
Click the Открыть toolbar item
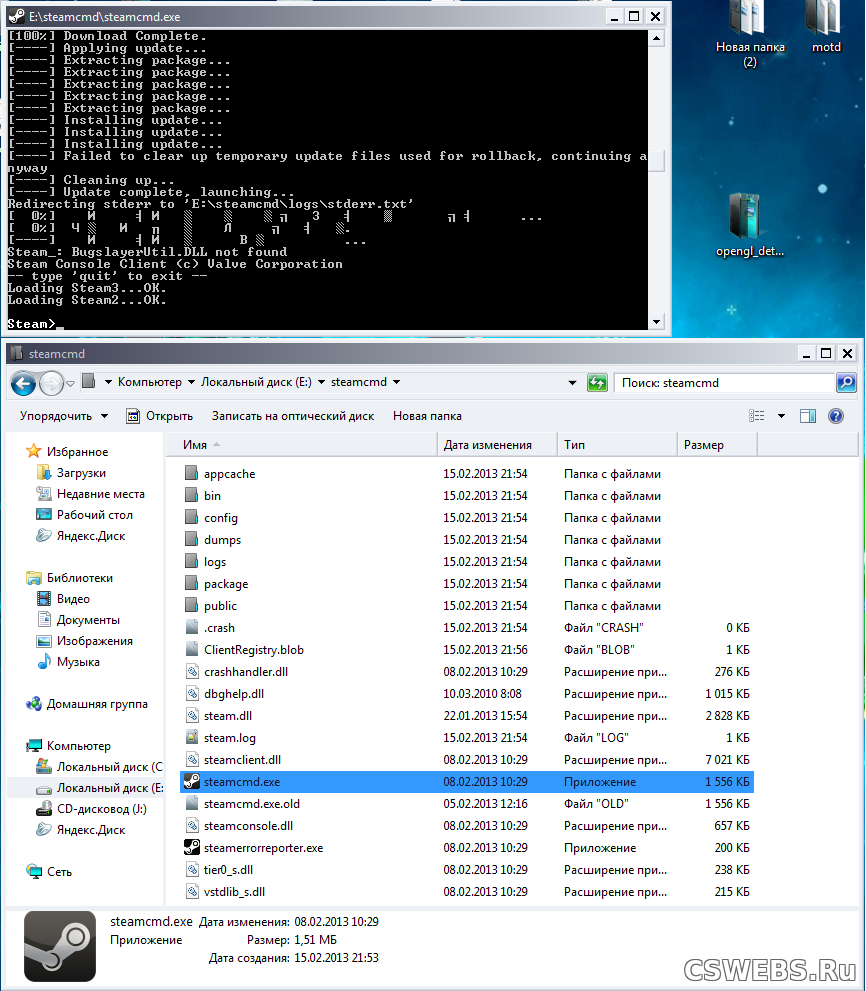click(159, 416)
